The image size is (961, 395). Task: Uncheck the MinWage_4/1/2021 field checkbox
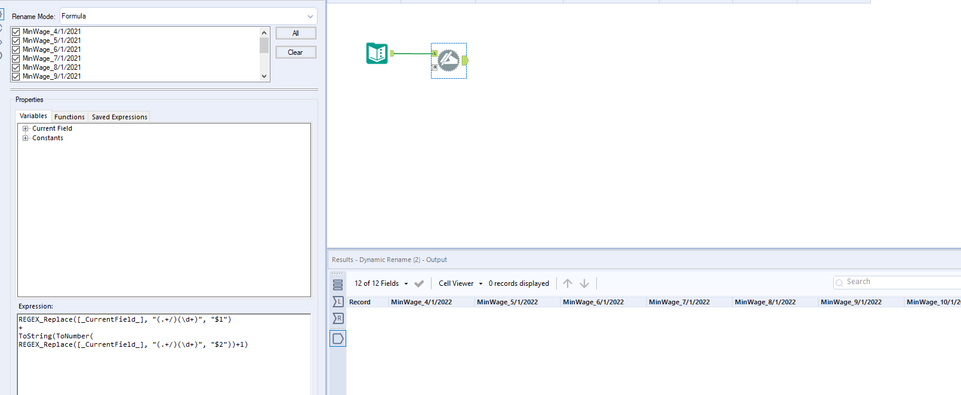[17, 31]
